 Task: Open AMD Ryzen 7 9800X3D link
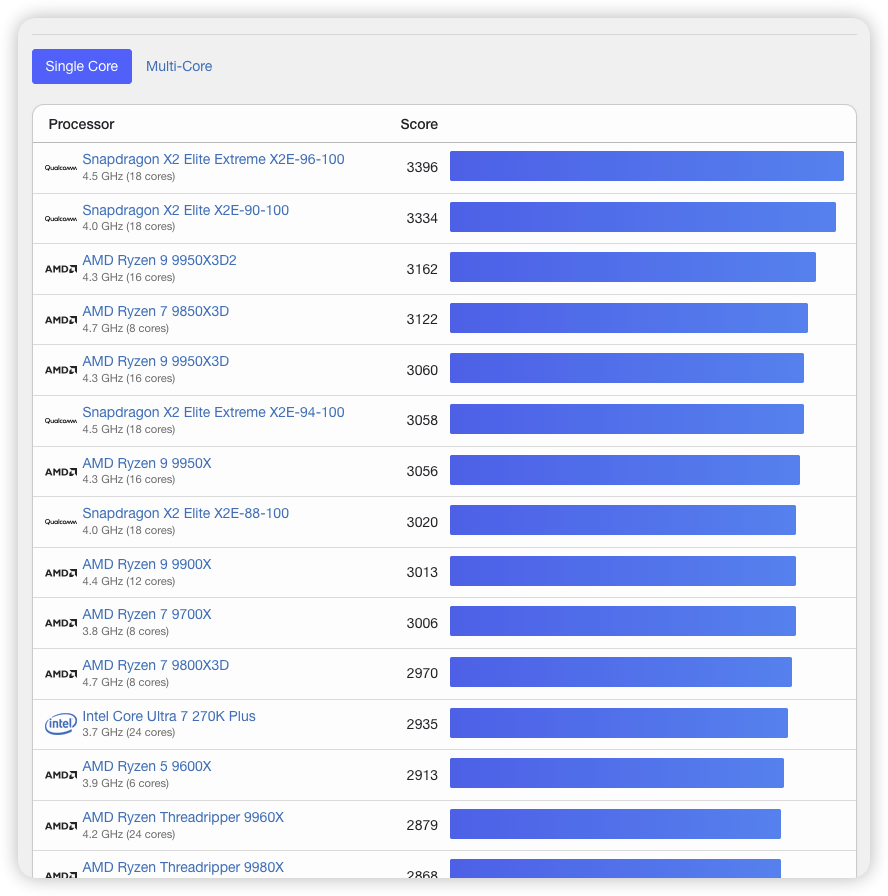155,665
